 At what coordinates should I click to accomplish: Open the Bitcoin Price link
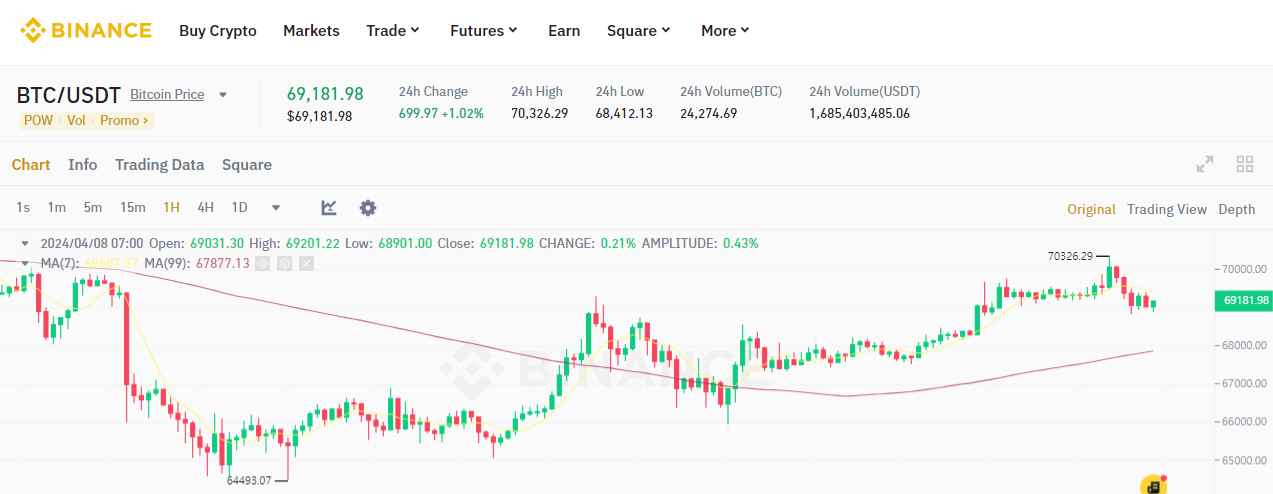pyautogui.click(x=167, y=95)
